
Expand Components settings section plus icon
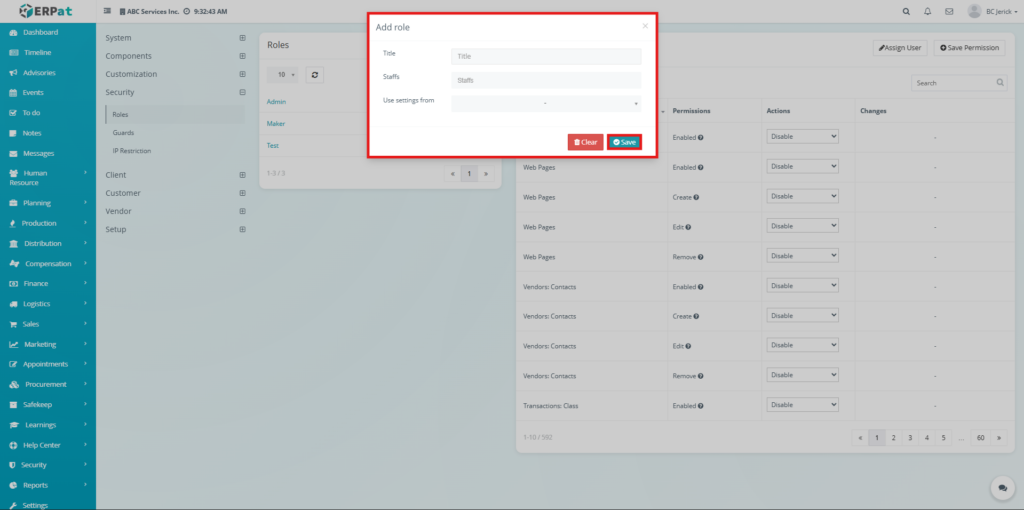(242, 56)
